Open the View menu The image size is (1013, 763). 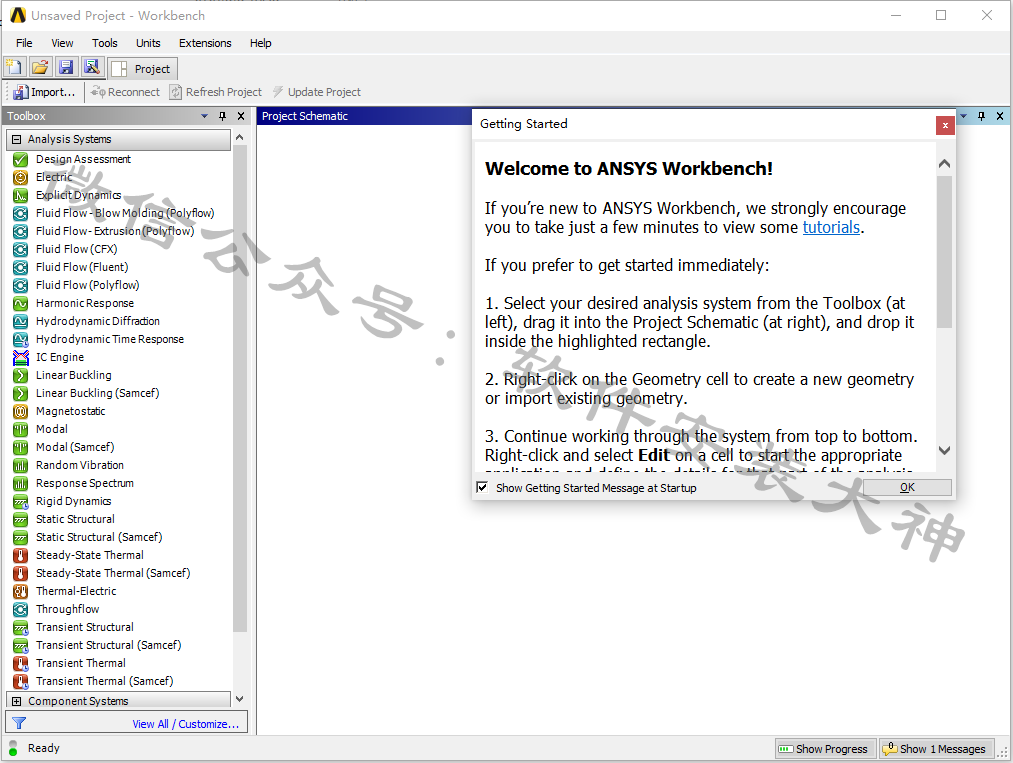62,43
